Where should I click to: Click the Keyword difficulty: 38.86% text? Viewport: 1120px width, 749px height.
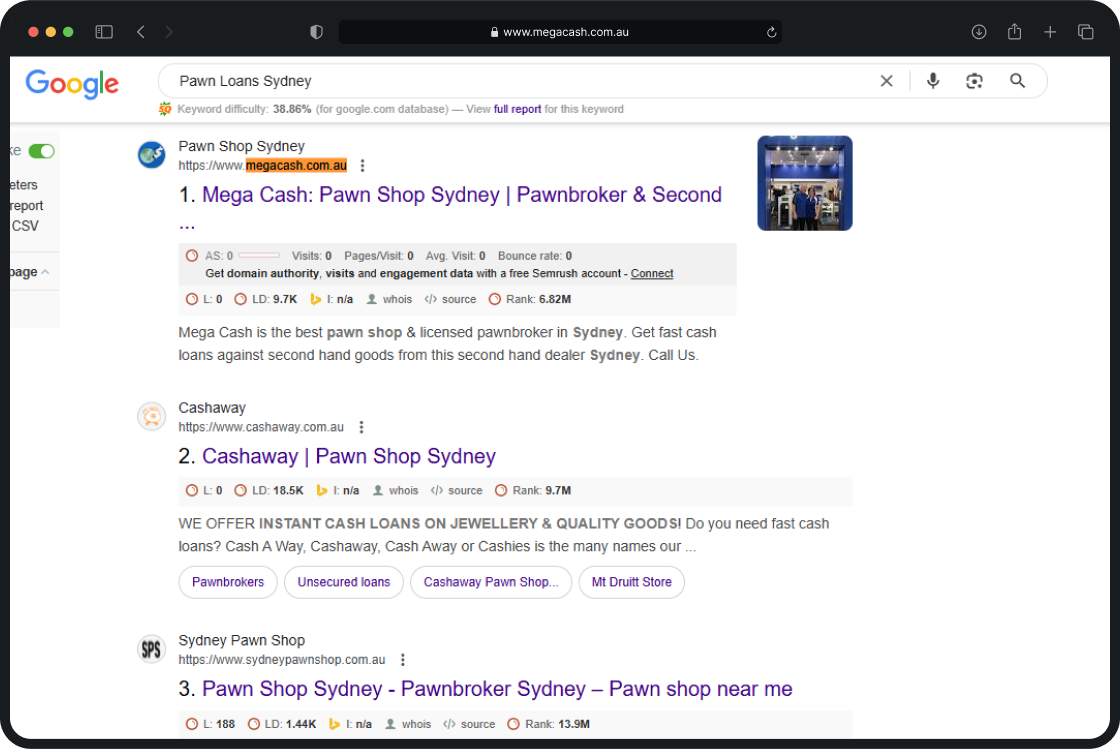[244, 109]
